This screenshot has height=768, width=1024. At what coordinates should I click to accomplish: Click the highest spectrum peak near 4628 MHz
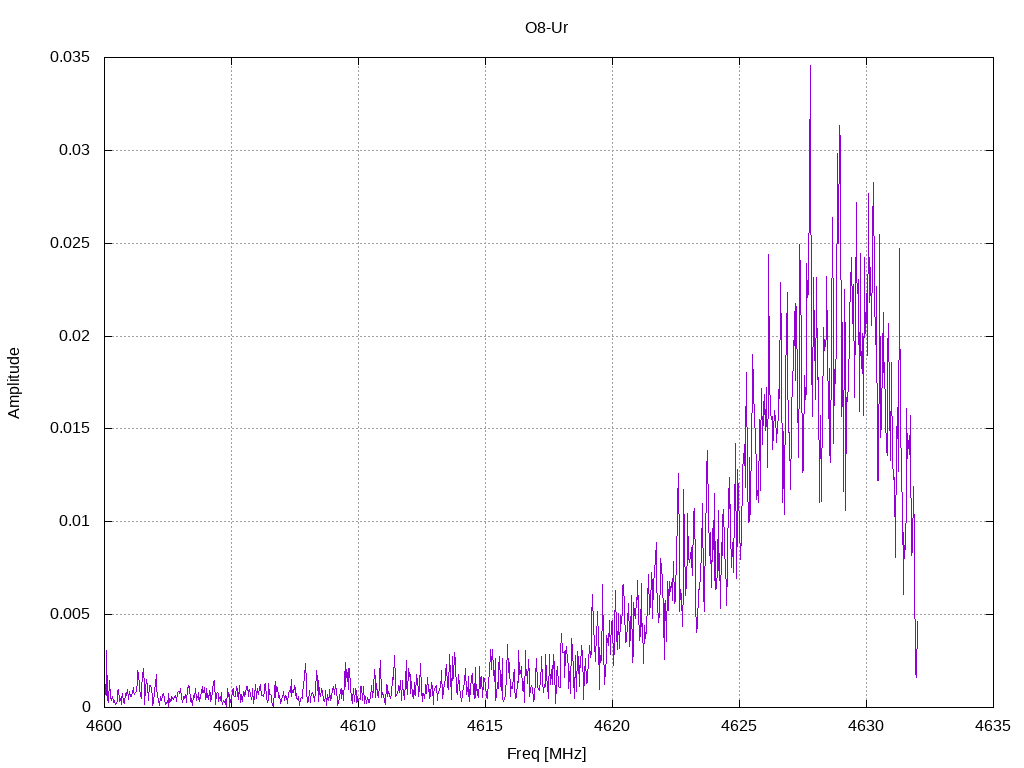[810, 66]
